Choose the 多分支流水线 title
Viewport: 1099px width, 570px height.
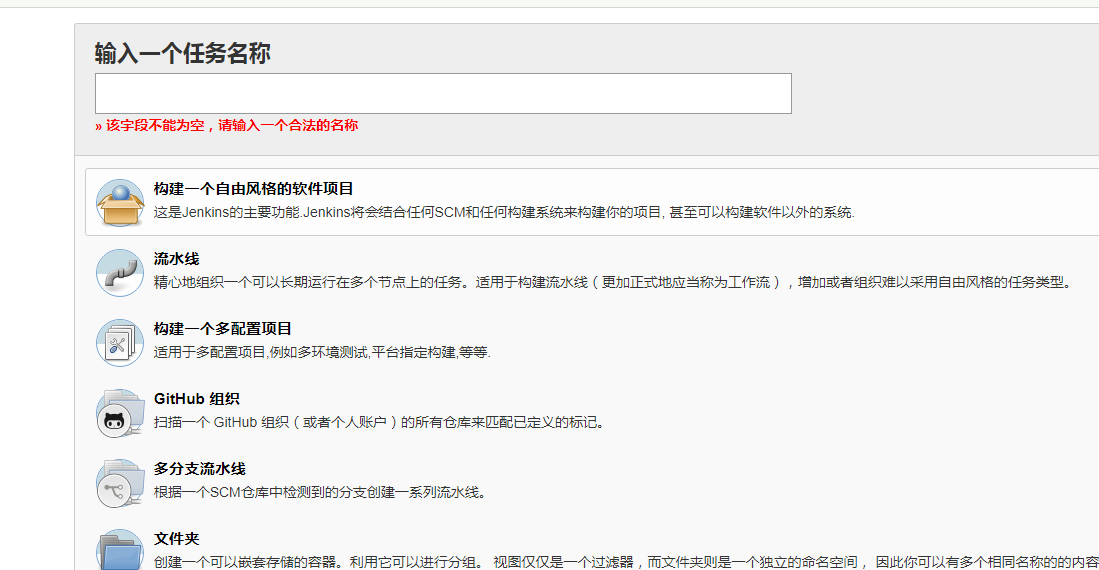click(200, 469)
